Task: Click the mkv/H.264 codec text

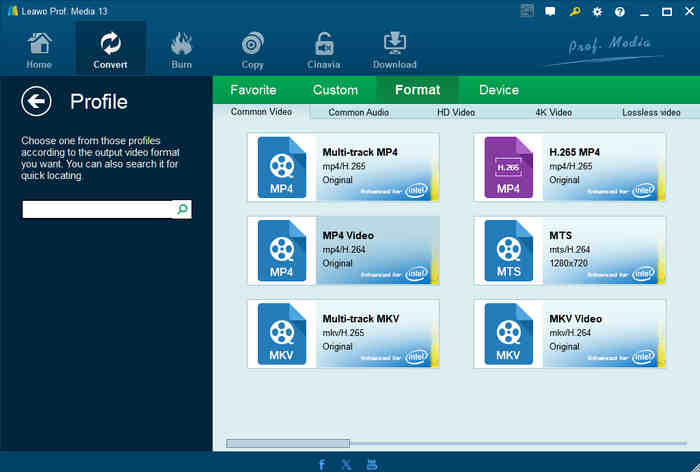Action: point(570,333)
